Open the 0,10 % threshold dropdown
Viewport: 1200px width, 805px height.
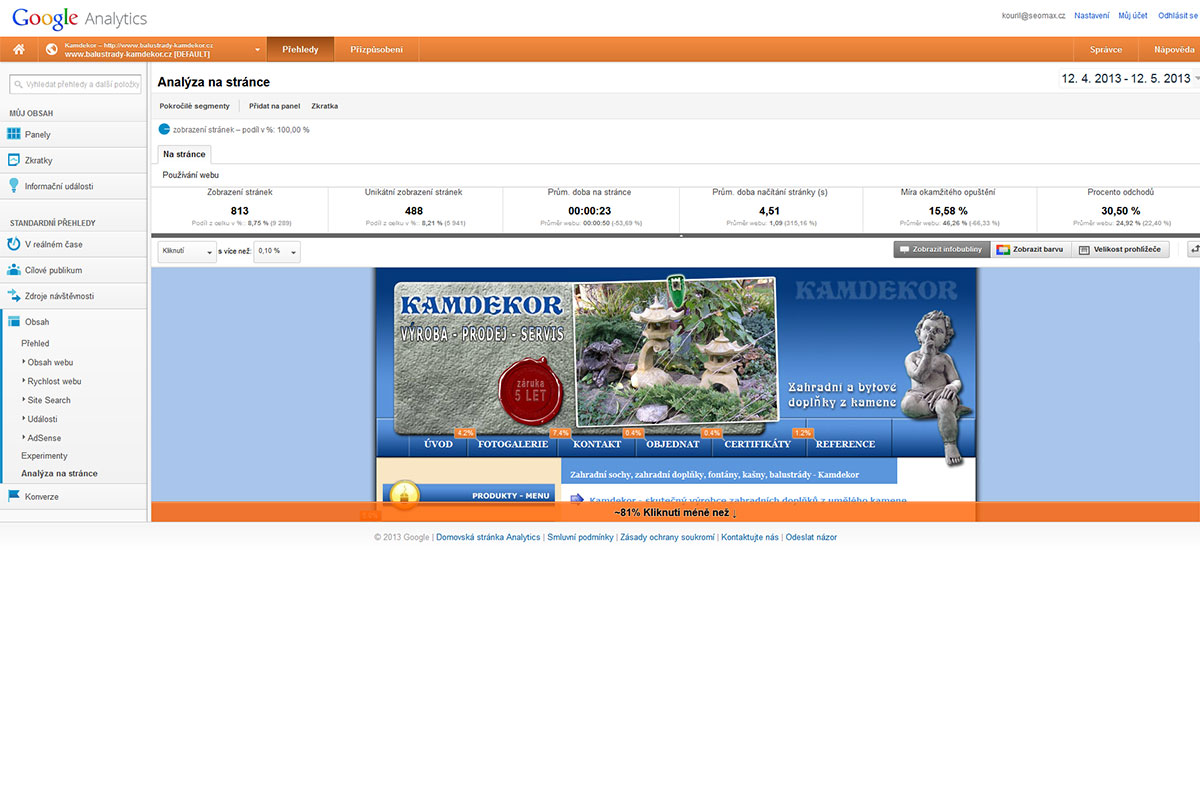(276, 252)
